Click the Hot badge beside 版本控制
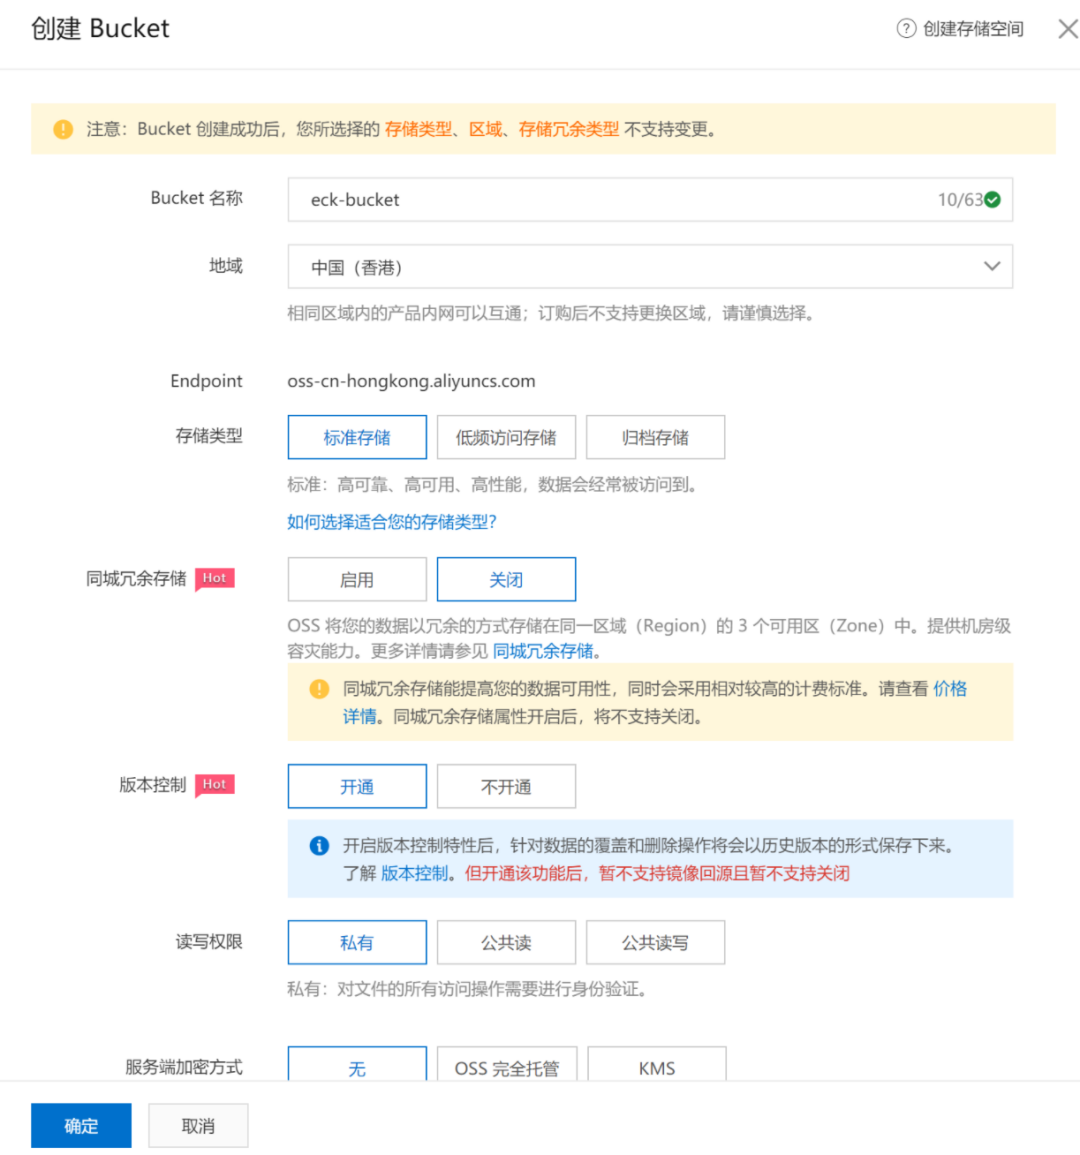This screenshot has width=1080, height=1155. (214, 784)
